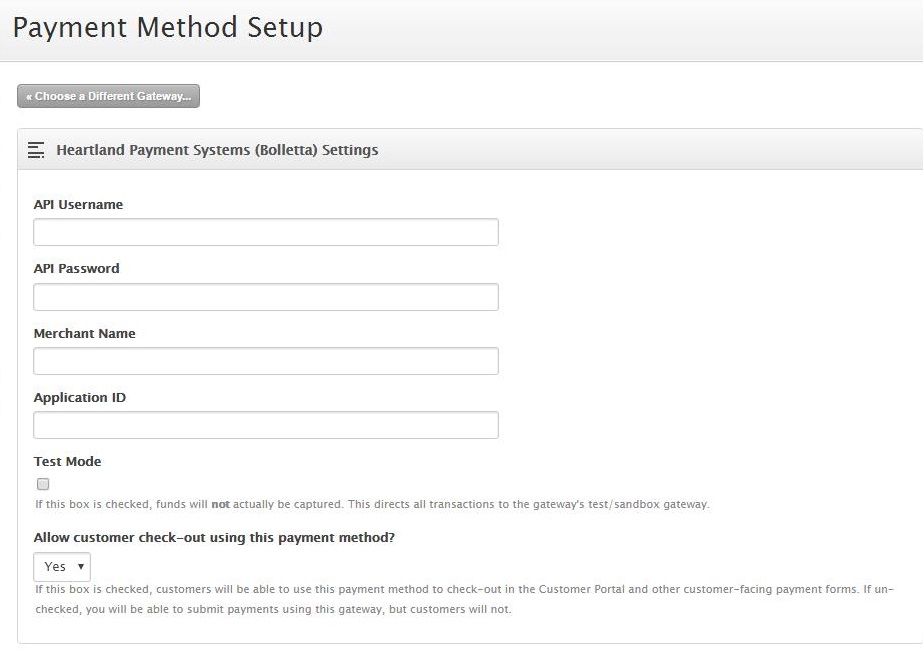Click the test/sandbox gateway help text
Image resolution: width=923 pixels, height=652 pixels.
[373, 504]
